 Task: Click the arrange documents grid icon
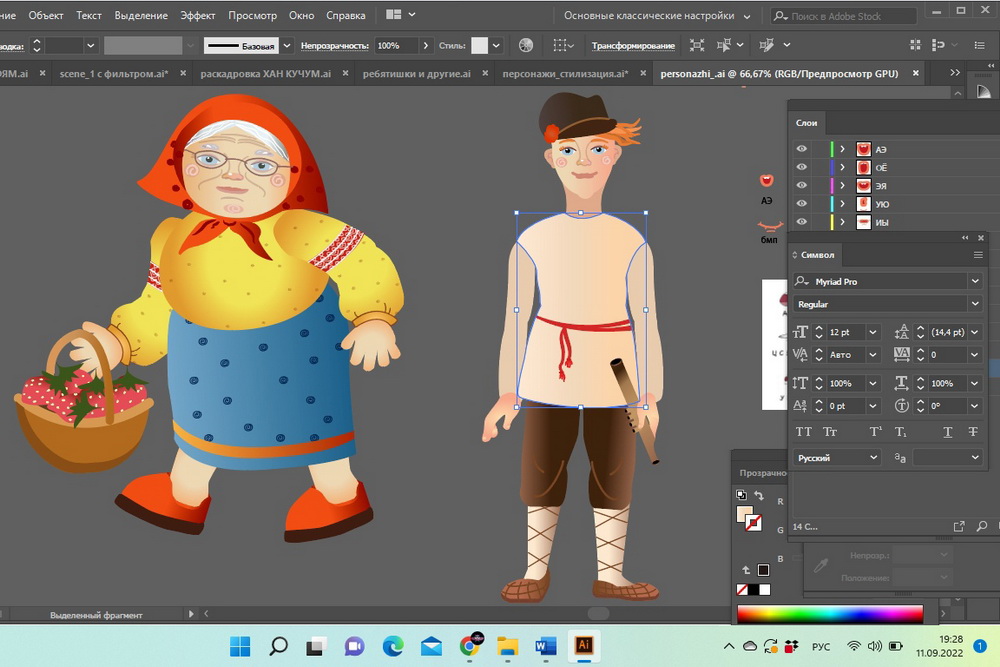pos(394,15)
